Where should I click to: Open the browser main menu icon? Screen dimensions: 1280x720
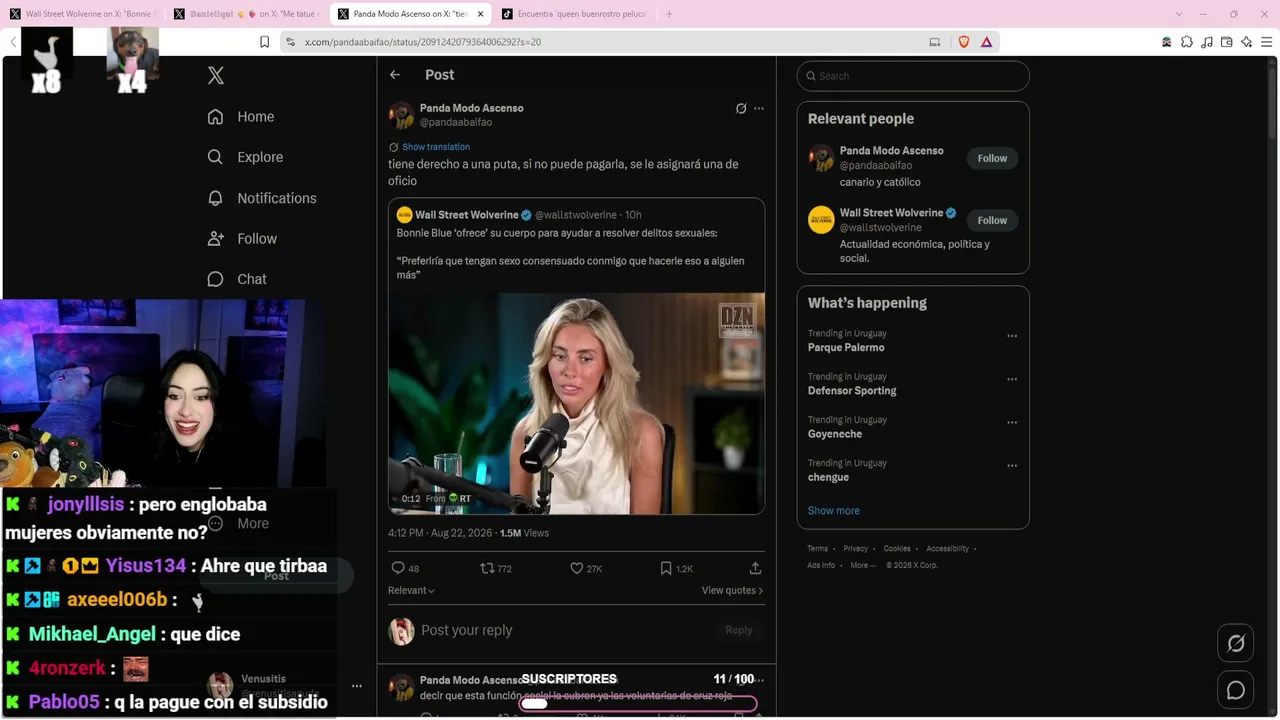(x=1267, y=42)
